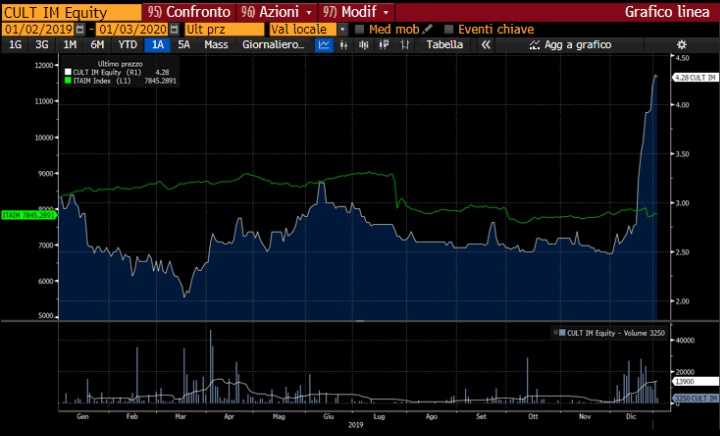The height and width of the screenshot is (436, 720).
Task: Enable the Eventi chiave checkbox
Action: 449,29
